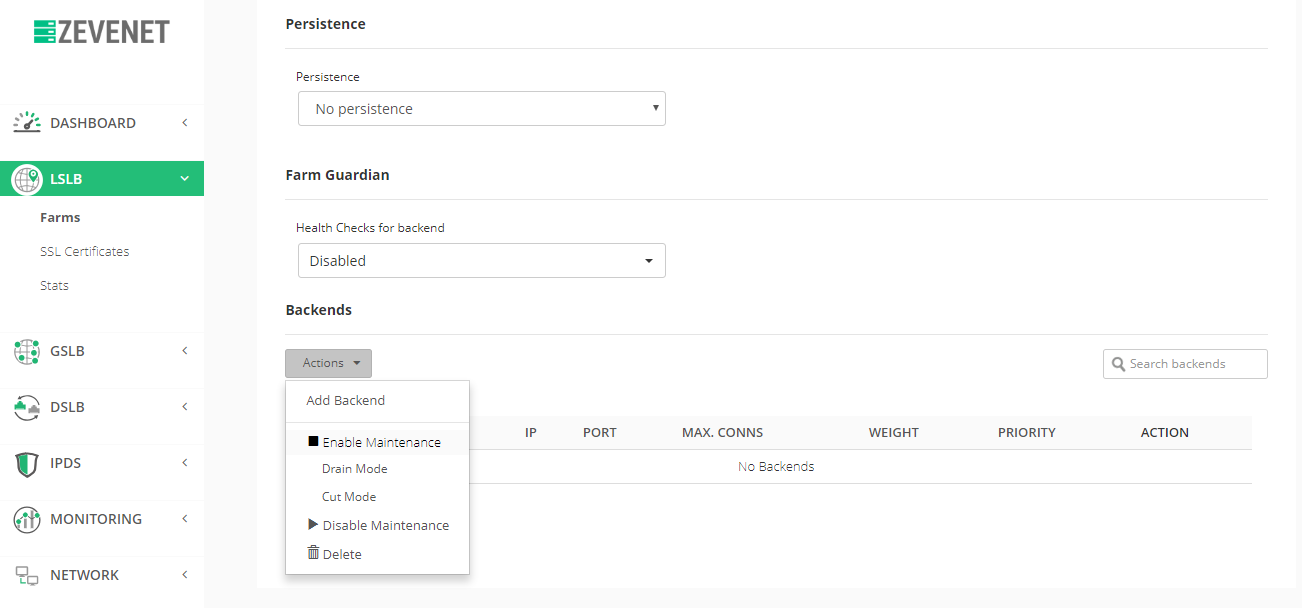Click the GSLB globe icon
Viewport: 1302px width, 608px height.
point(27,351)
